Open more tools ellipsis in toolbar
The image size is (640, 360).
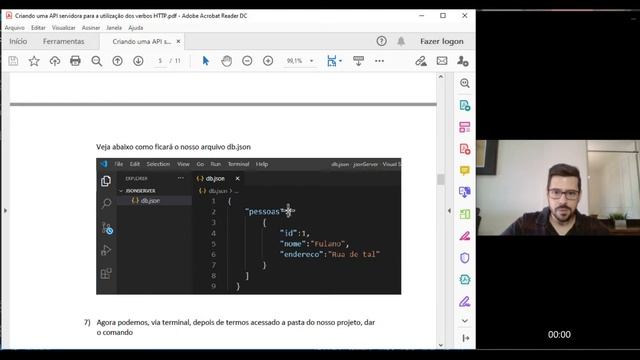click(x=380, y=61)
